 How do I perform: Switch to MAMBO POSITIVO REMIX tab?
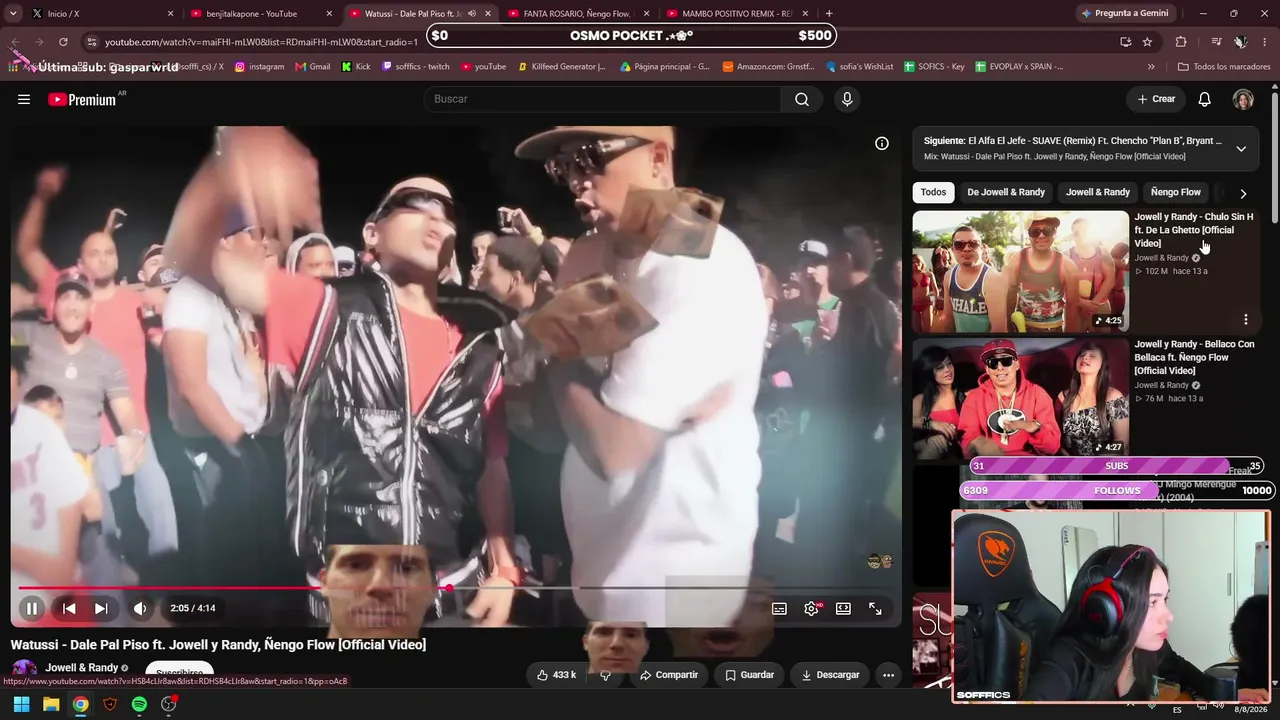click(x=737, y=14)
